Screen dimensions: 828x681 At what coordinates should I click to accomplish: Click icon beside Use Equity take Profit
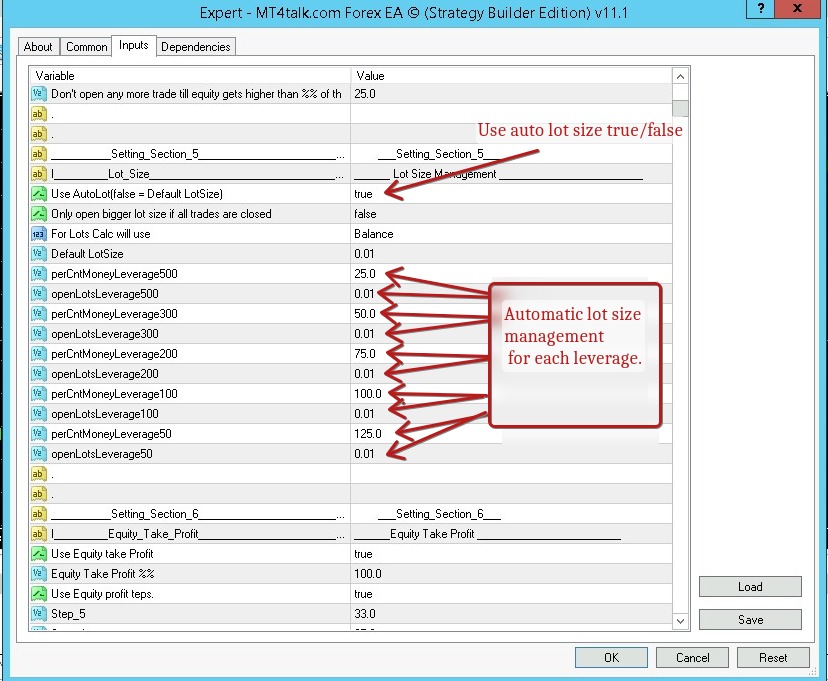coord(39,554)
